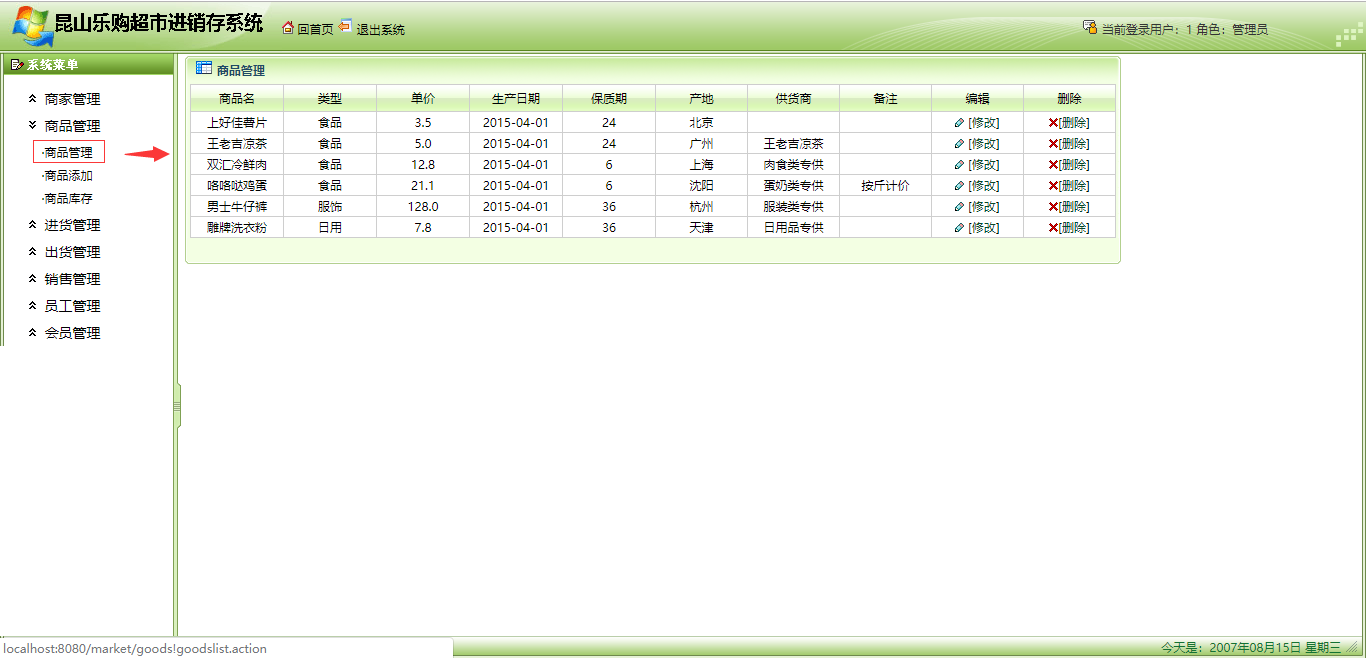The image size is (1366, 658).
Task: Click the pencil icon for 咯咯哒鸡蛋
Action: click(959, 185)
